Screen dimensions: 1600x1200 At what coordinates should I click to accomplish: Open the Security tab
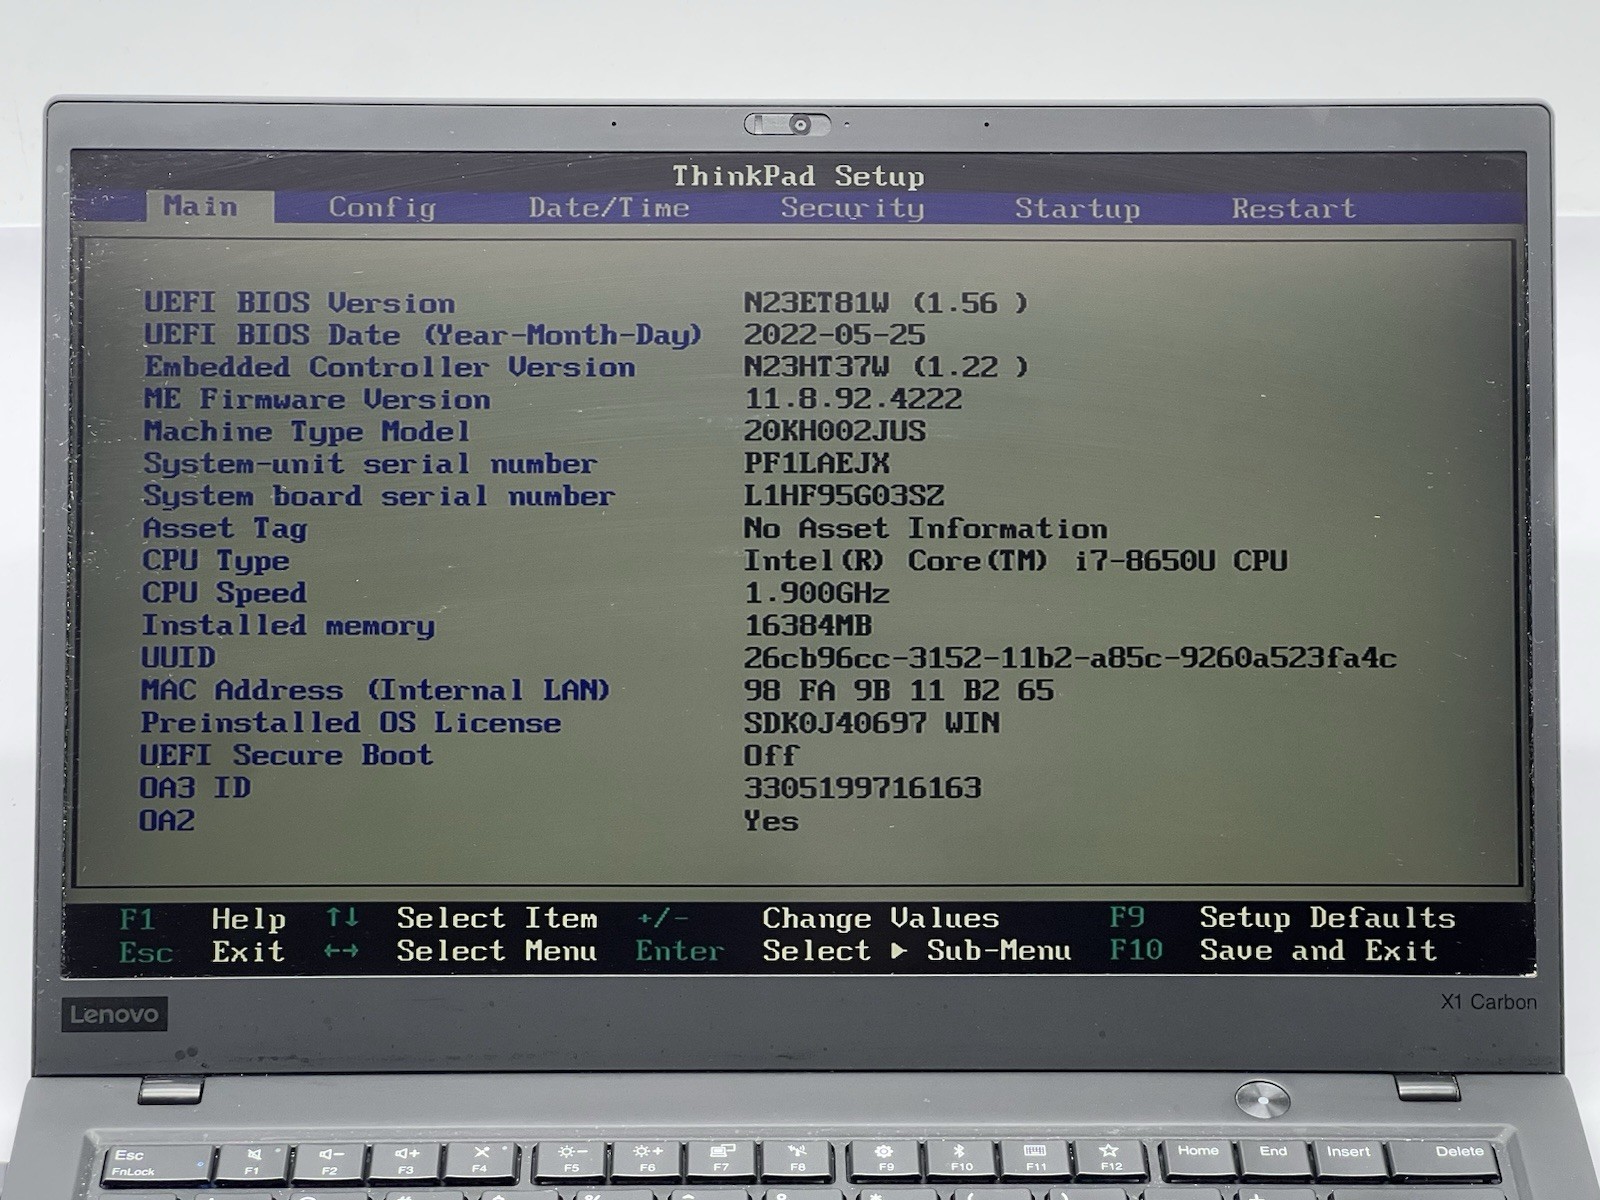coord(852,208)
